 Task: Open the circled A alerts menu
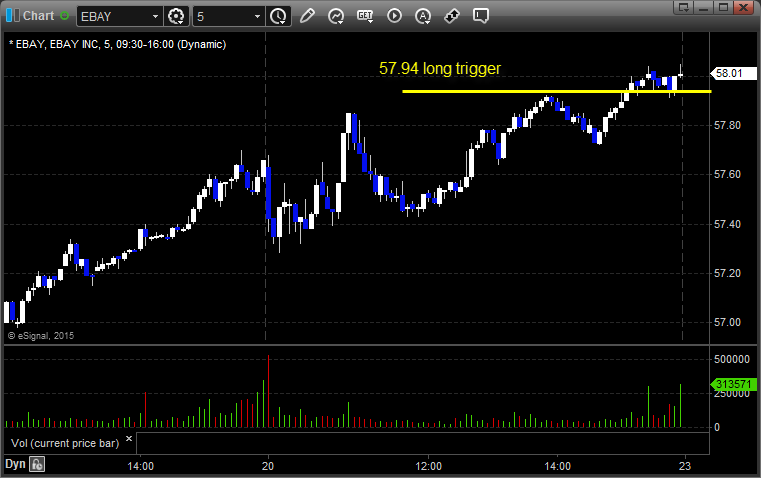pyautogui.click(x=423, y=16)
